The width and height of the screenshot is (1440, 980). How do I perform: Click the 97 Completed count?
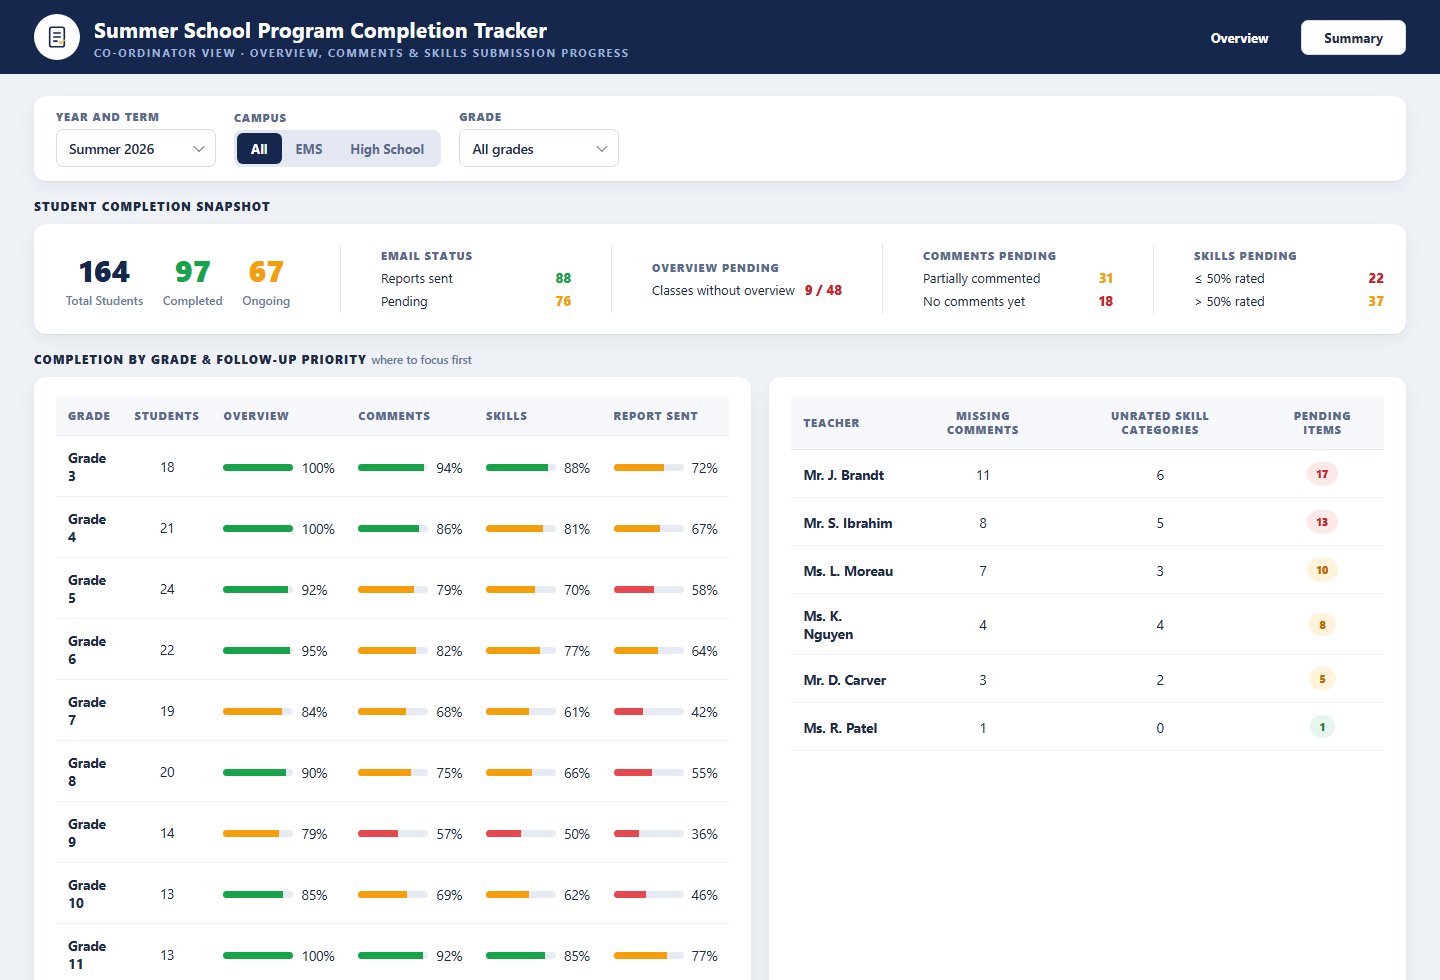coord(192,272)
